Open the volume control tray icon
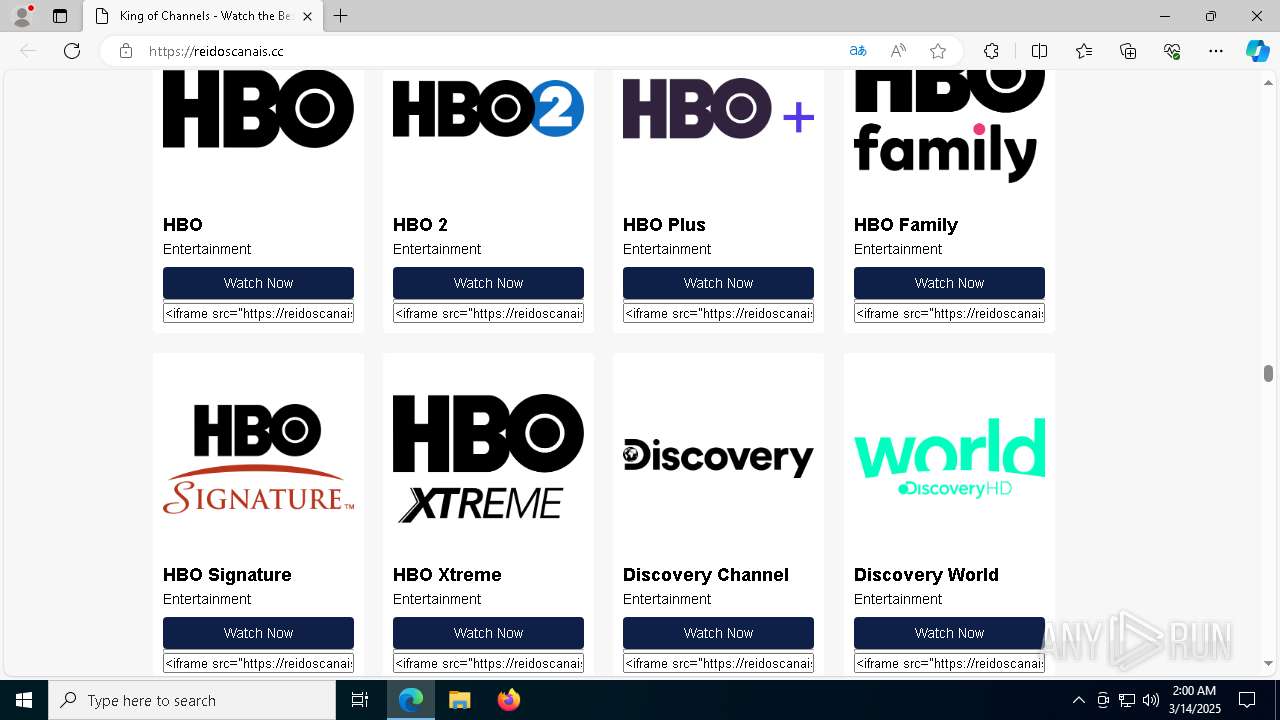The image size is (1280, 720). [x=1150, y=700]
